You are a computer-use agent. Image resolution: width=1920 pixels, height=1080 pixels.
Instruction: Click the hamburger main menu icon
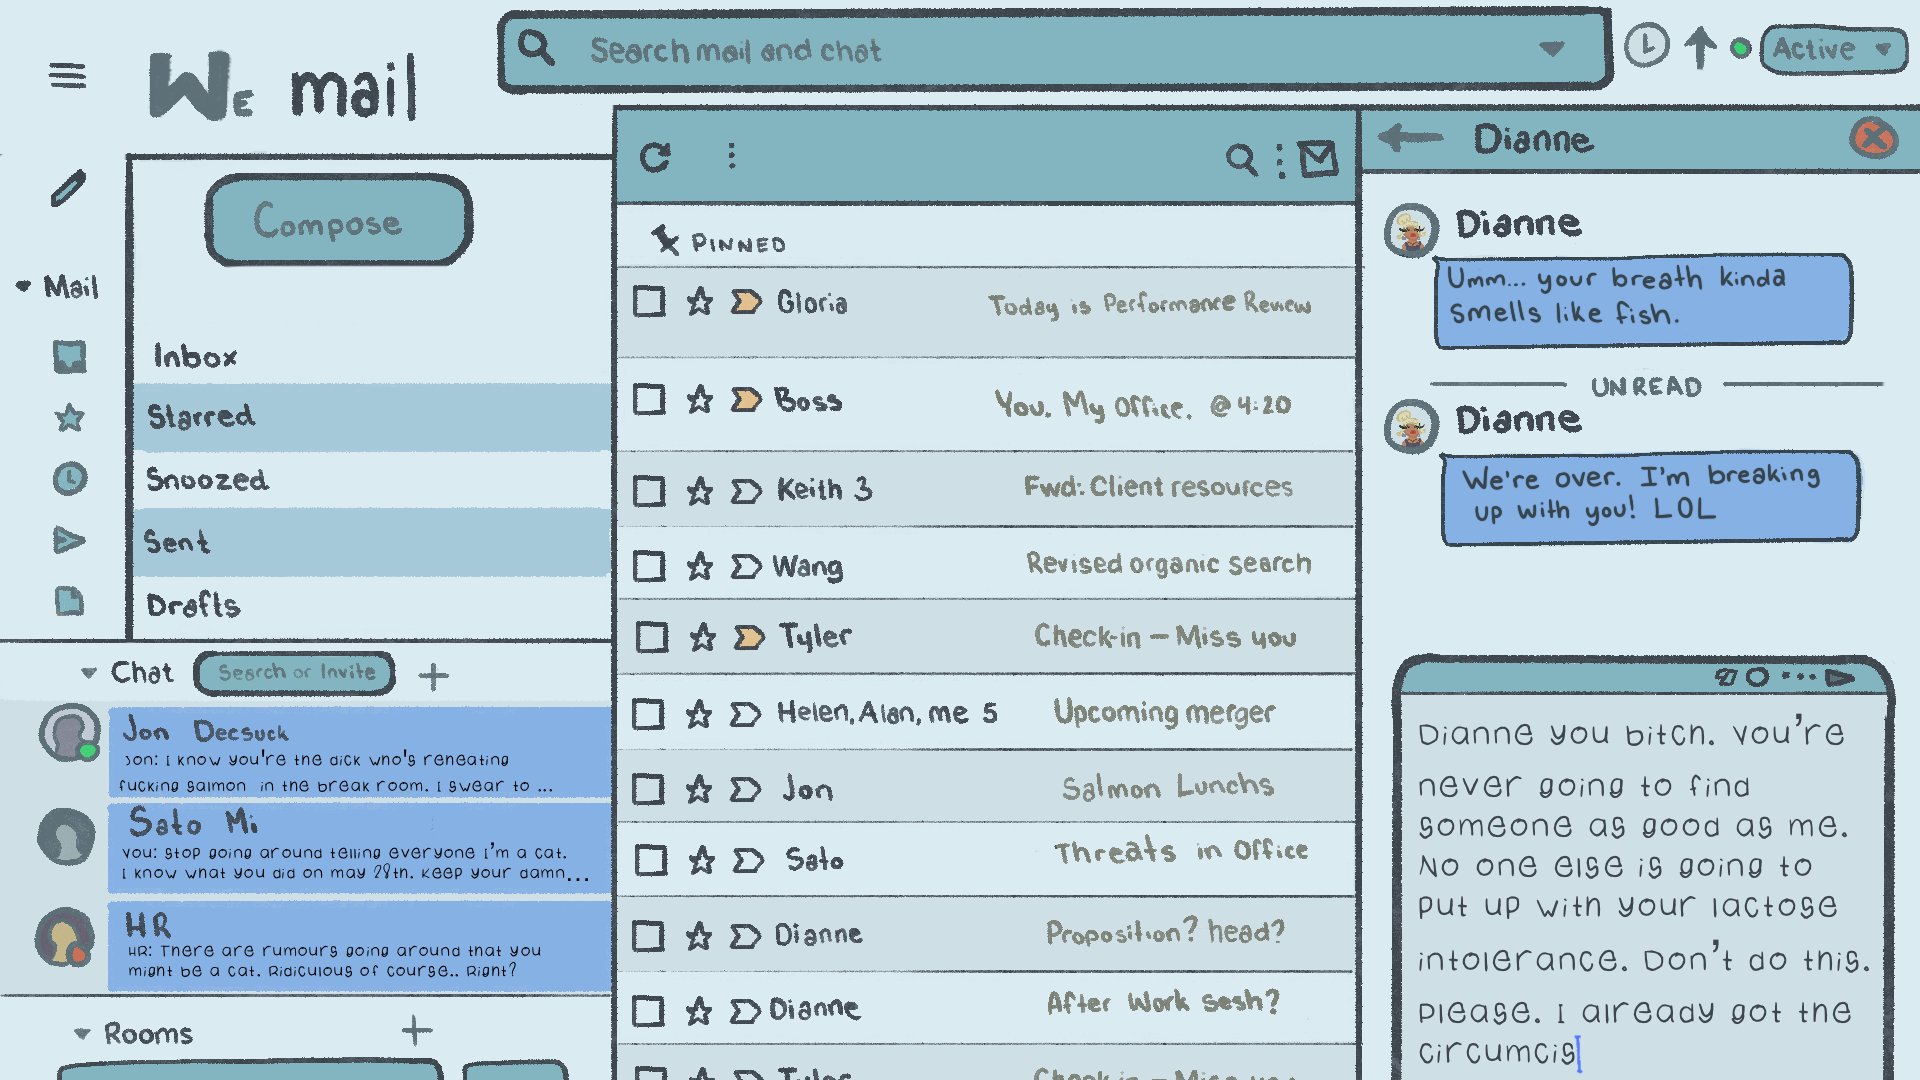coord(67,75)
